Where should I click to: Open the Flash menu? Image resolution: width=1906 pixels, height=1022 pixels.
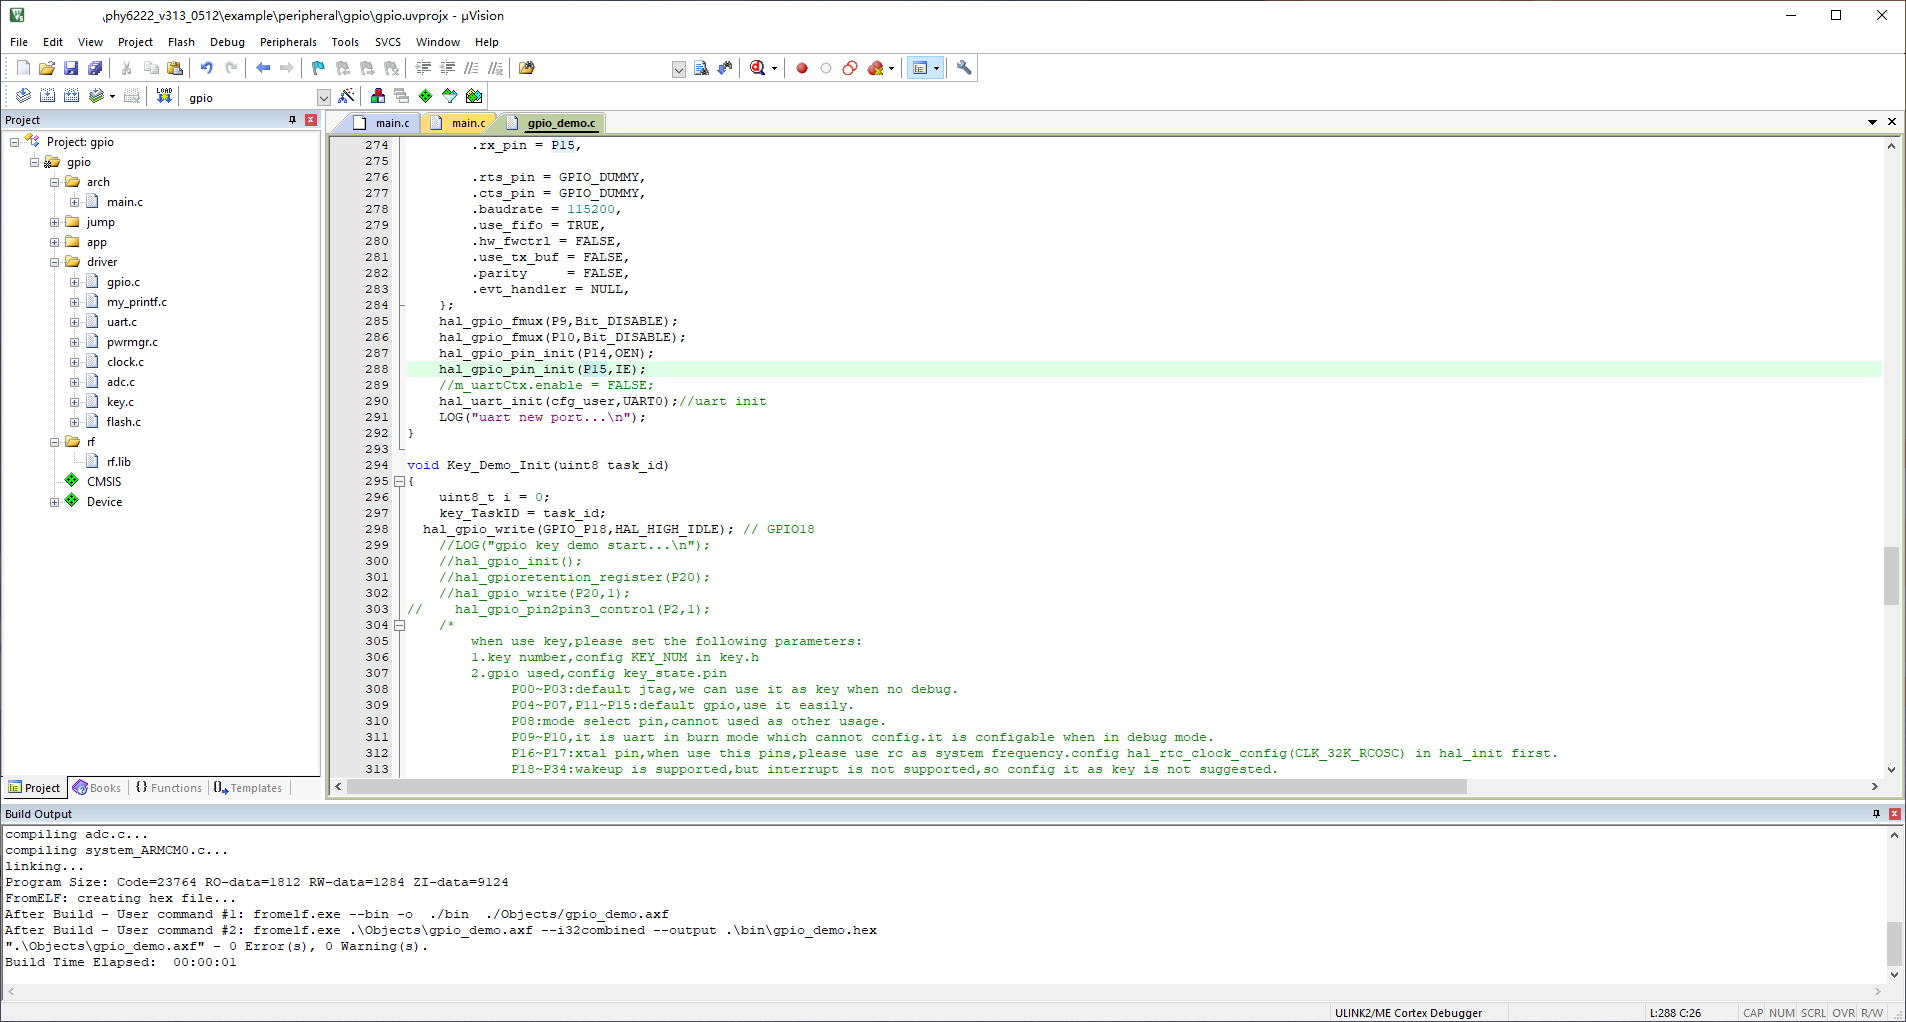point(181,42)
